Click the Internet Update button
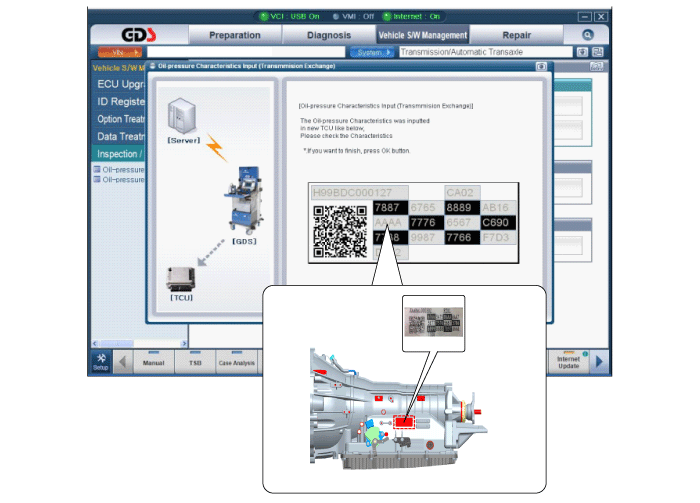 [568, 361]
